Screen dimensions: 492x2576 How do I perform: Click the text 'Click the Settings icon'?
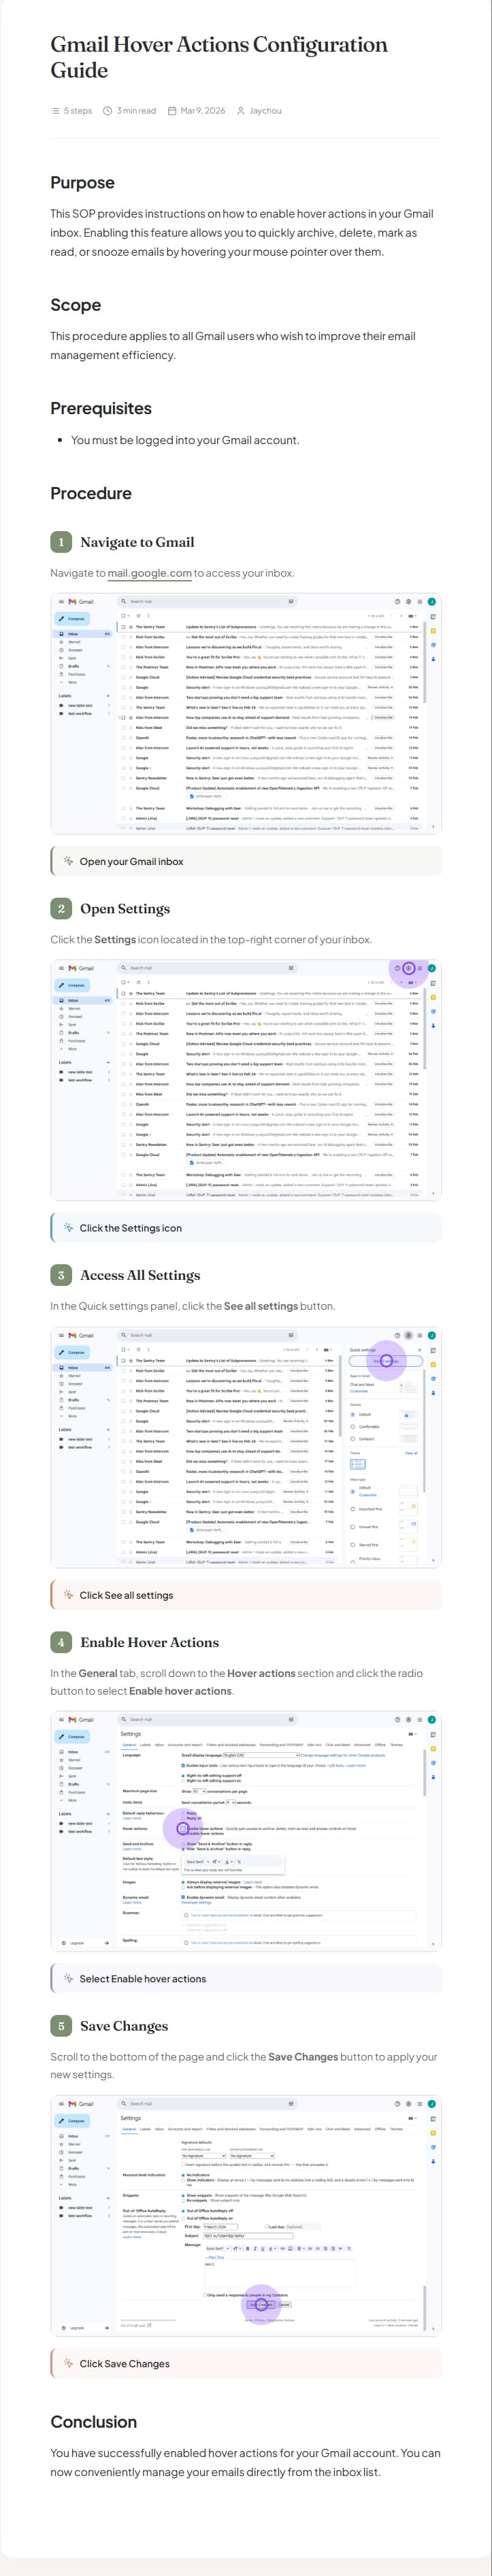(131, 1228)
